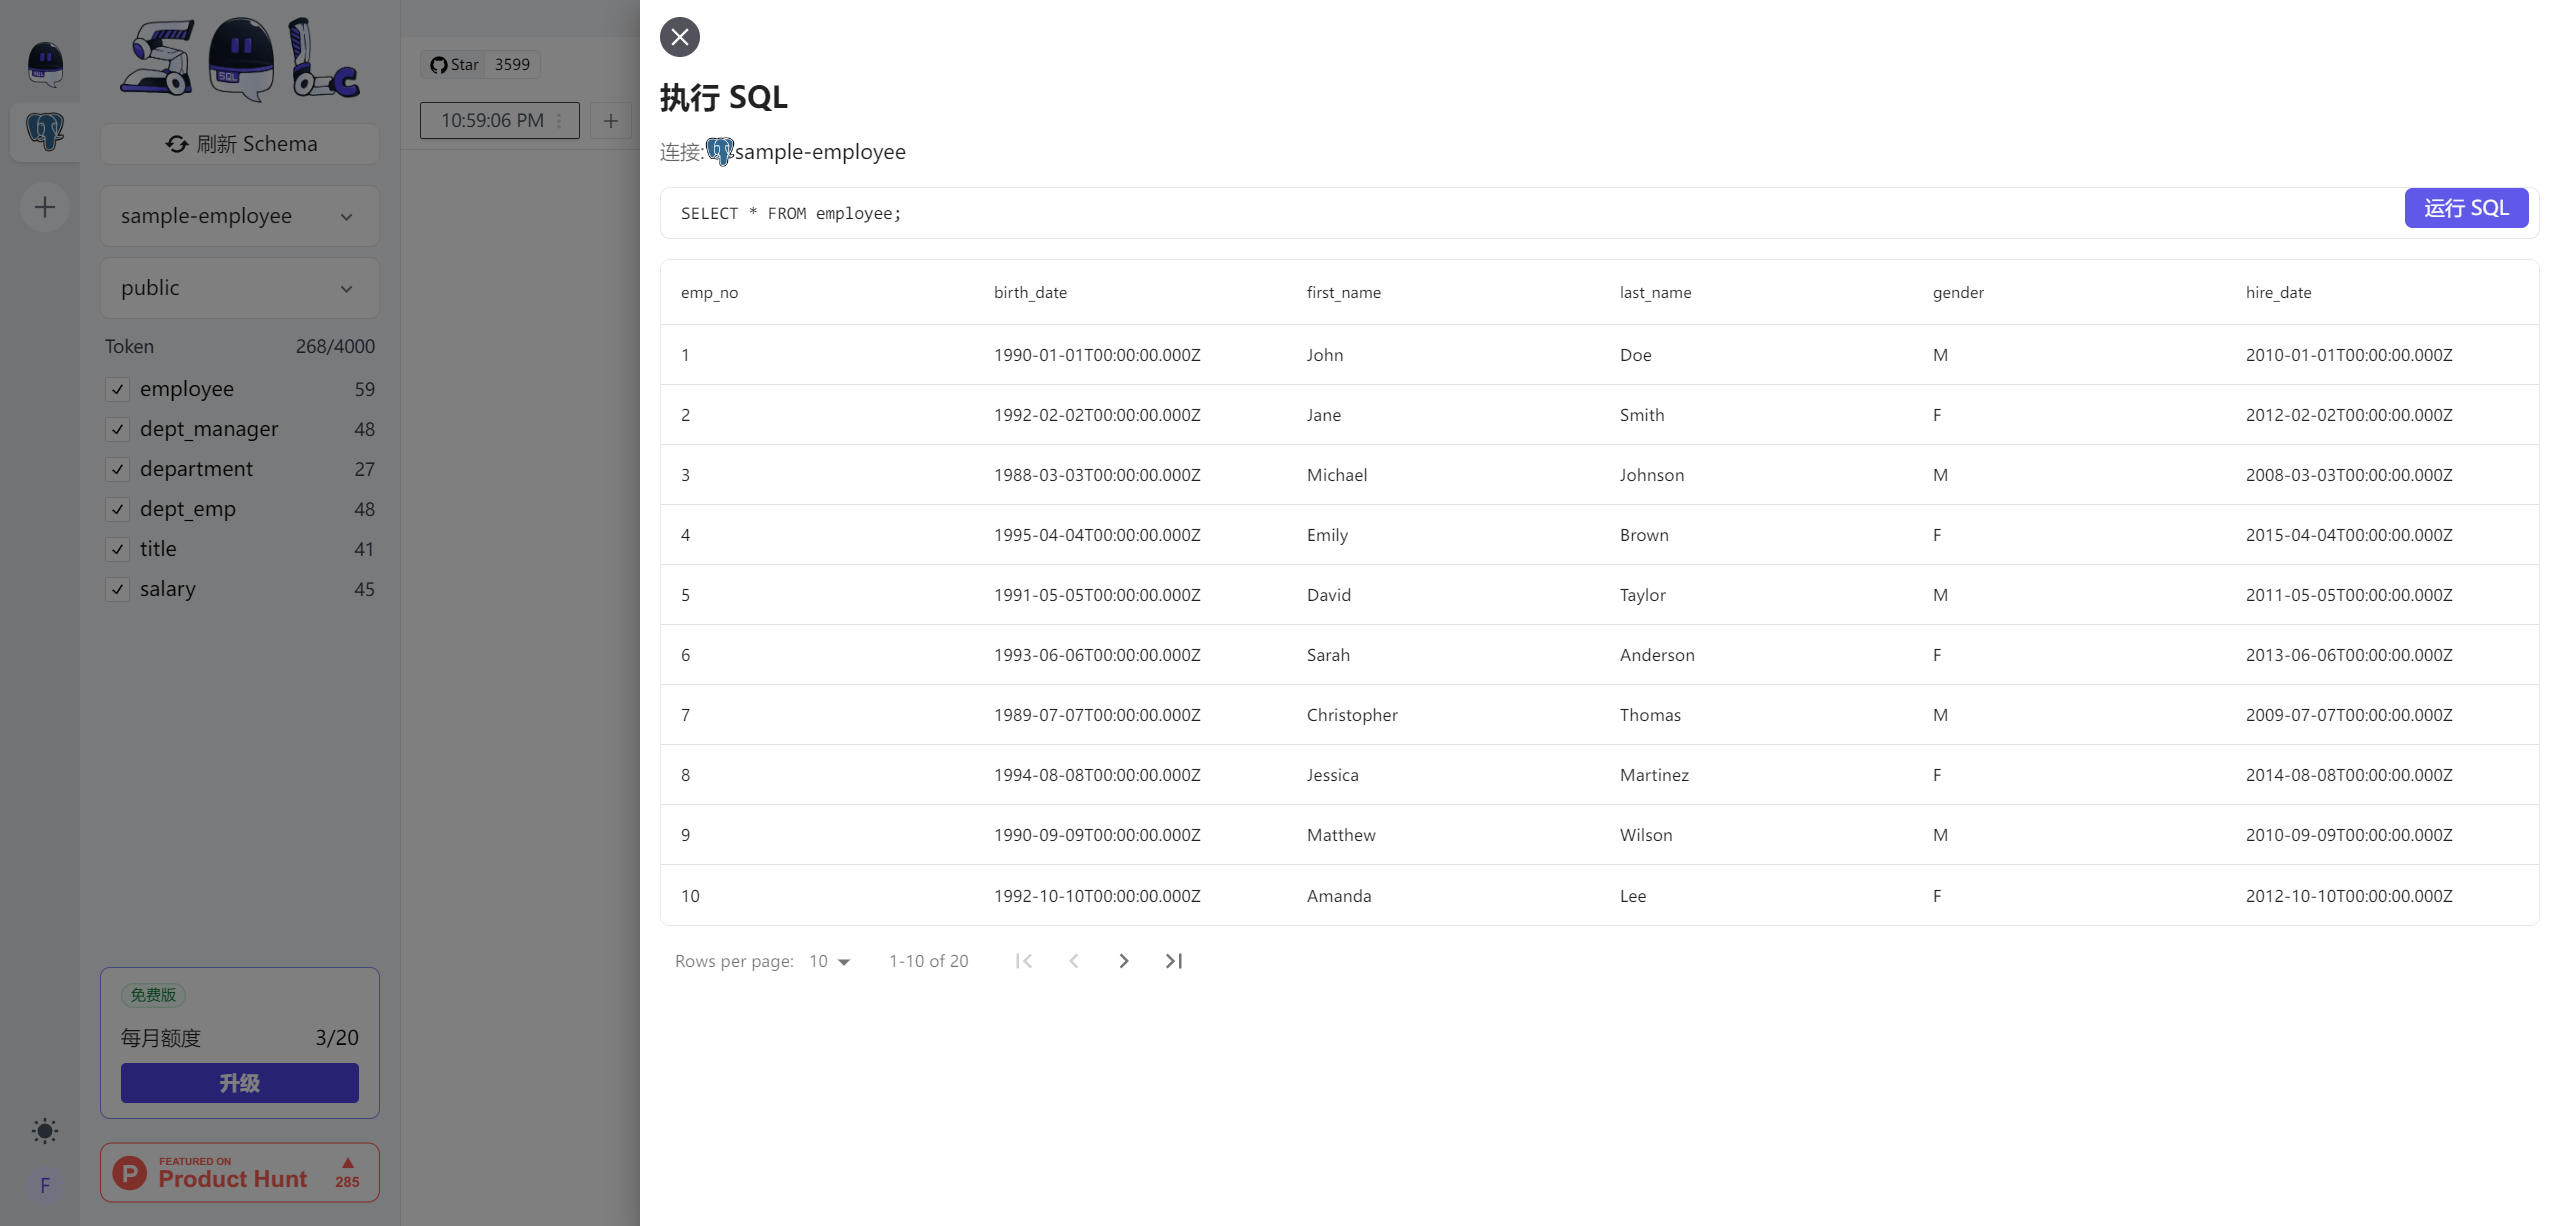Viewport: 2560px width, 1226px height.
Task: Run the query with 运行 SQL button
Action: pos(2466,208)
